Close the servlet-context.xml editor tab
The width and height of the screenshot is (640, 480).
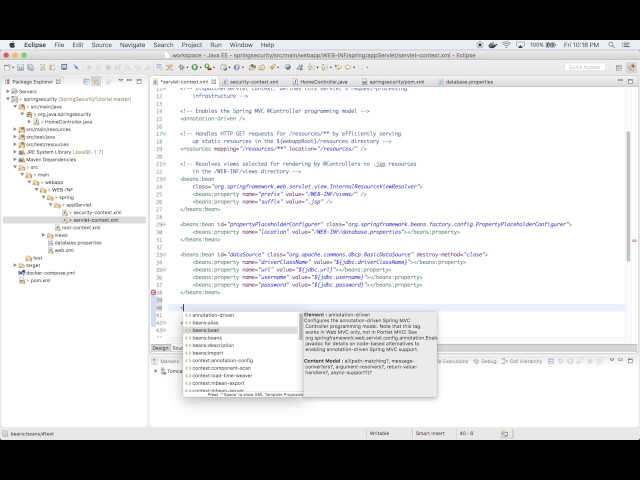pyautogui.click(x=213, y=82)
